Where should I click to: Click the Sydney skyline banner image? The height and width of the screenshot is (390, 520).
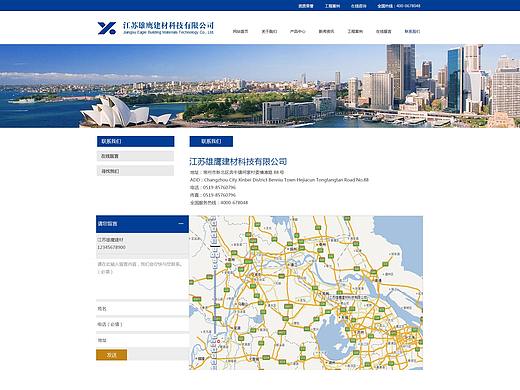pos(260,86)
